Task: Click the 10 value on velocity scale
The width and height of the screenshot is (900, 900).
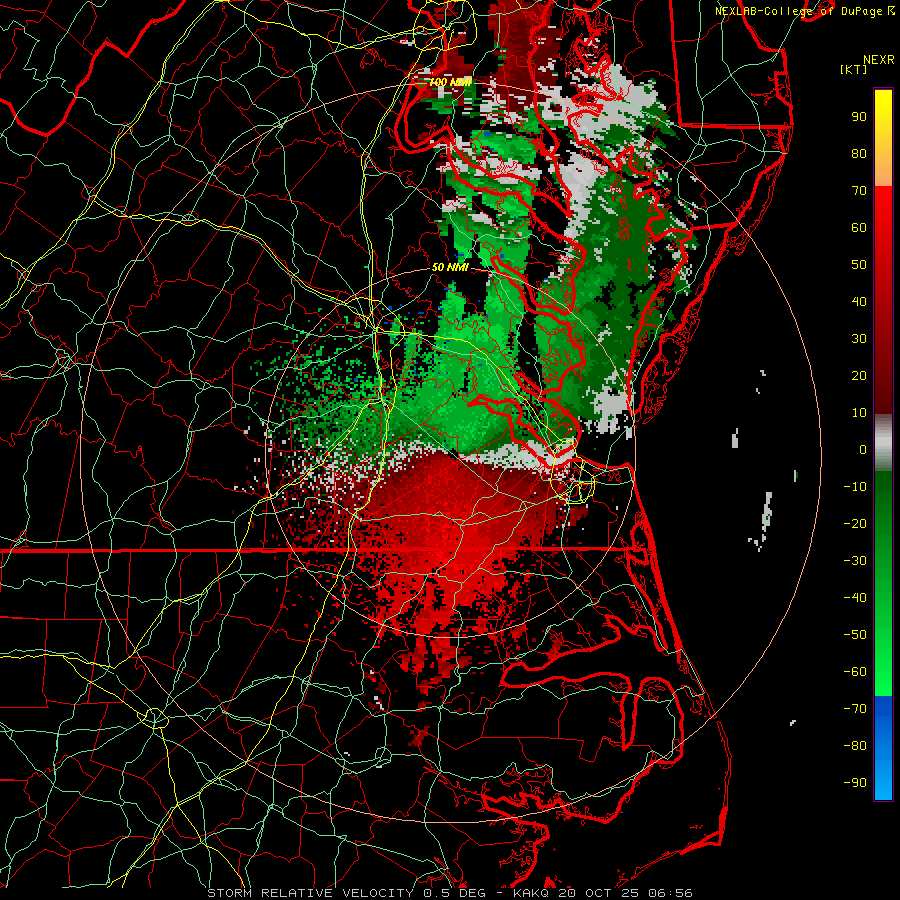Action: [x=859, y=413]
